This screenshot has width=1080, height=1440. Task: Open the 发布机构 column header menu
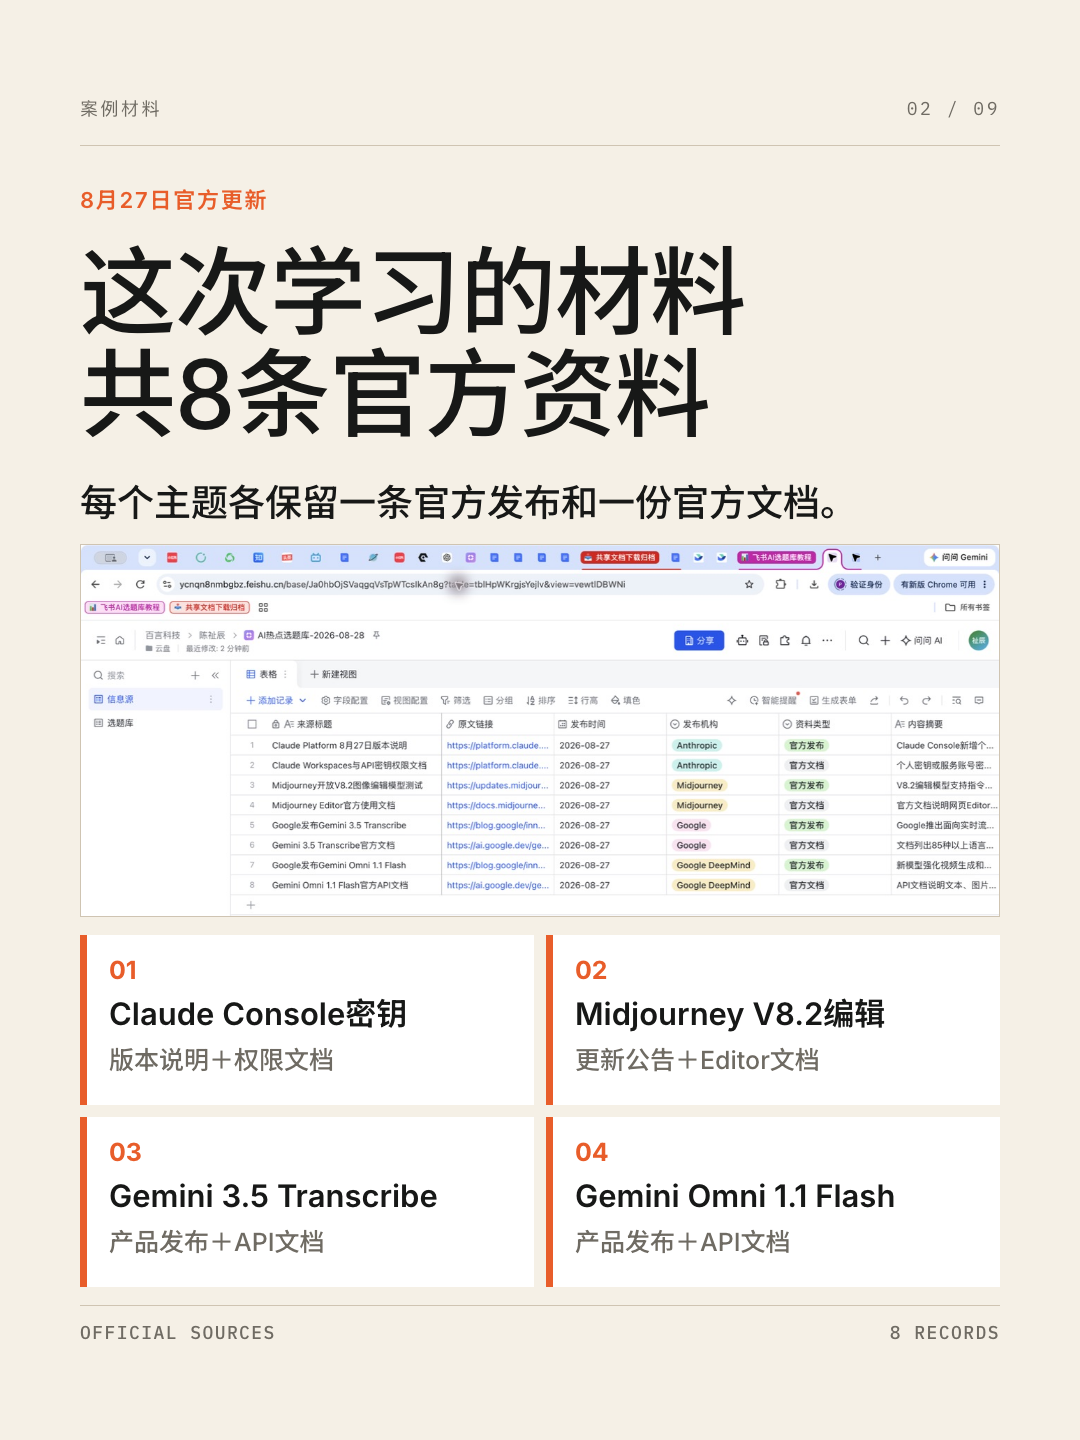pyautogui.click(x=722, y=724)
